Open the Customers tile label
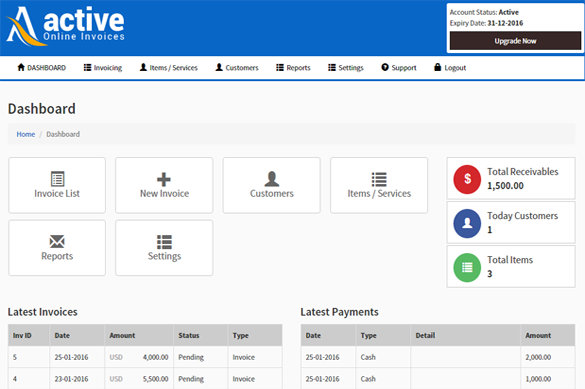This screenshot has height=389, width=585. click(x=272, y=194)
